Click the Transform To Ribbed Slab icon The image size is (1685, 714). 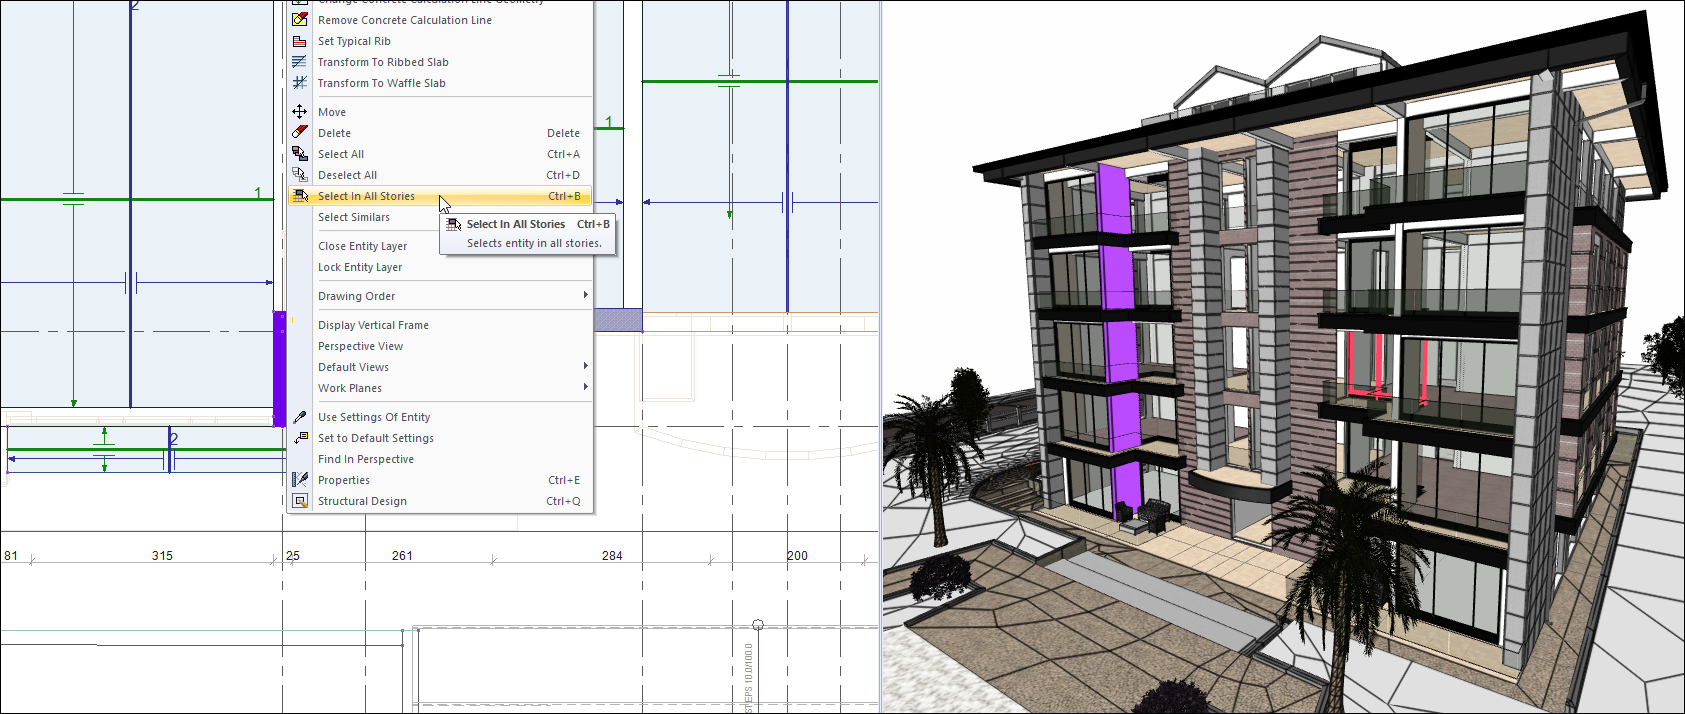click(x=299, y=62)
